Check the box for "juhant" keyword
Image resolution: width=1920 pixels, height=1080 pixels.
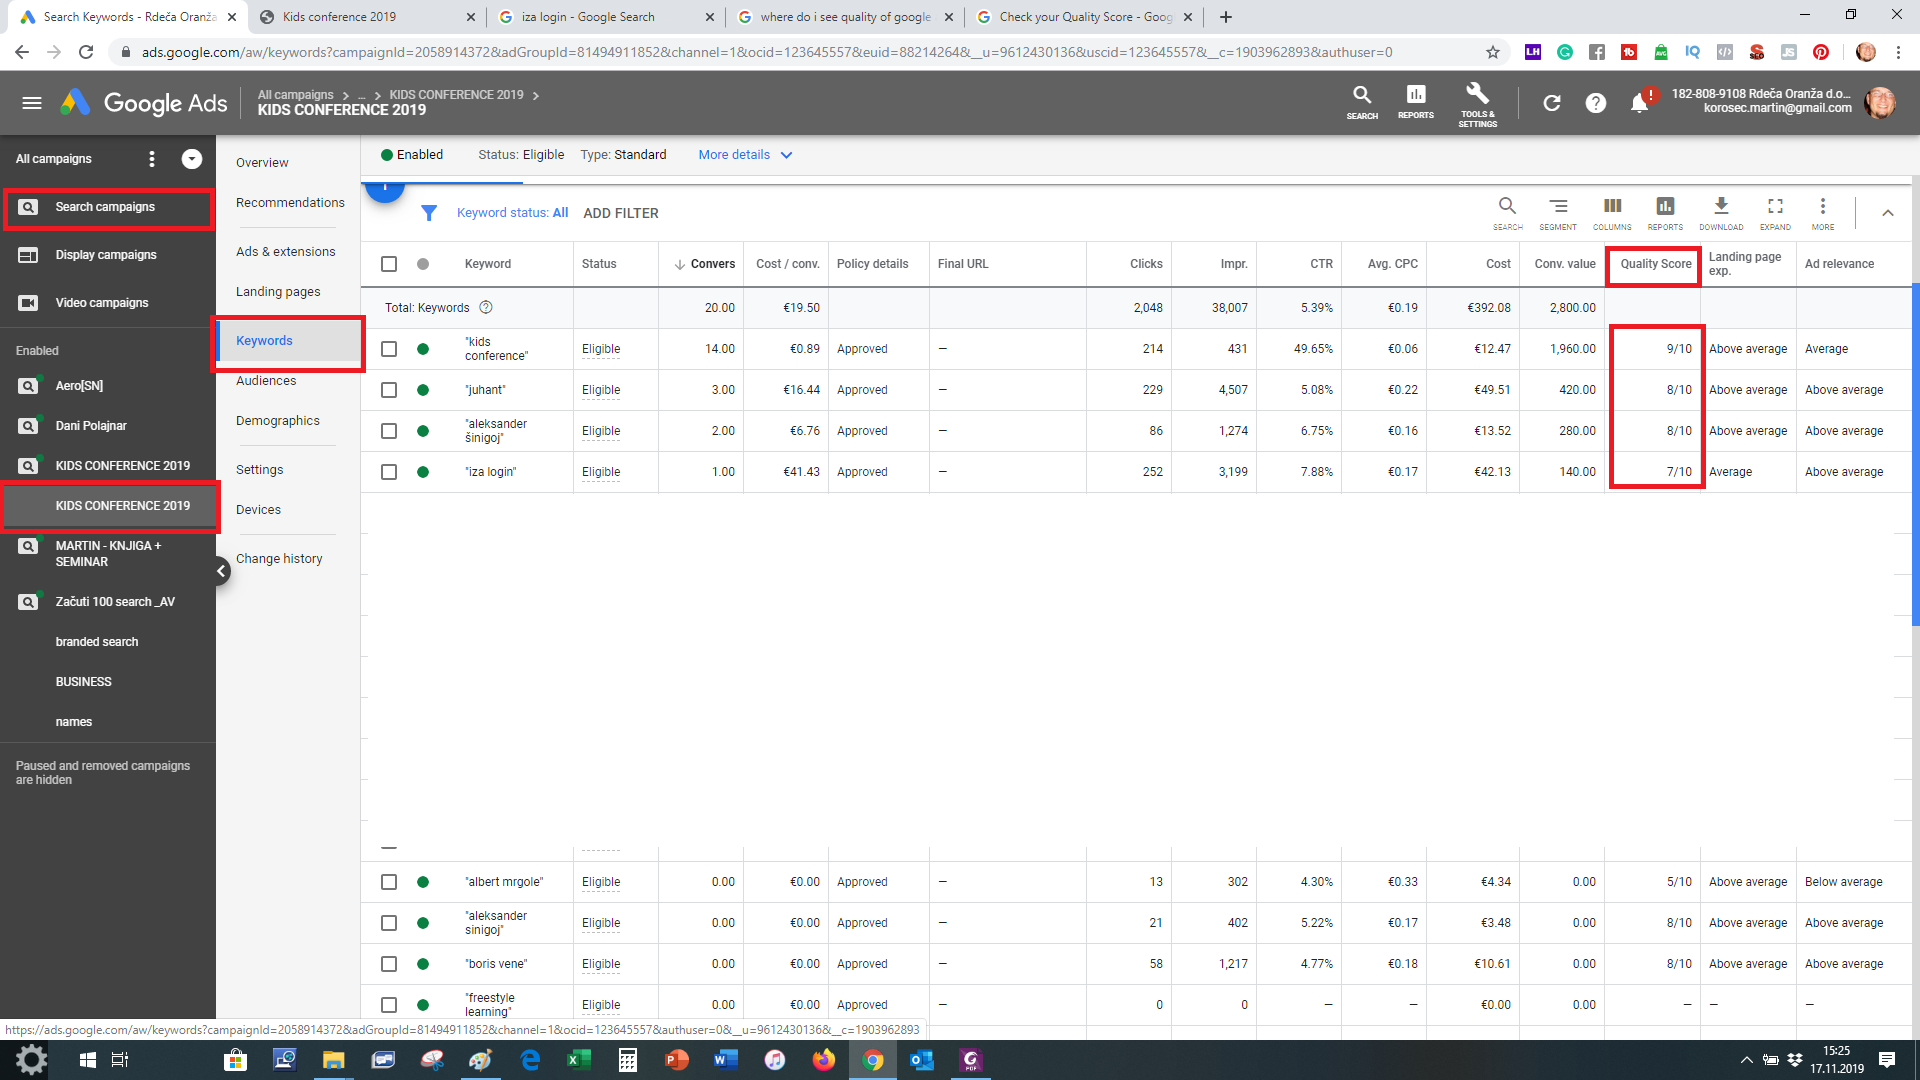pyautogui.click(x=389, y=390)
